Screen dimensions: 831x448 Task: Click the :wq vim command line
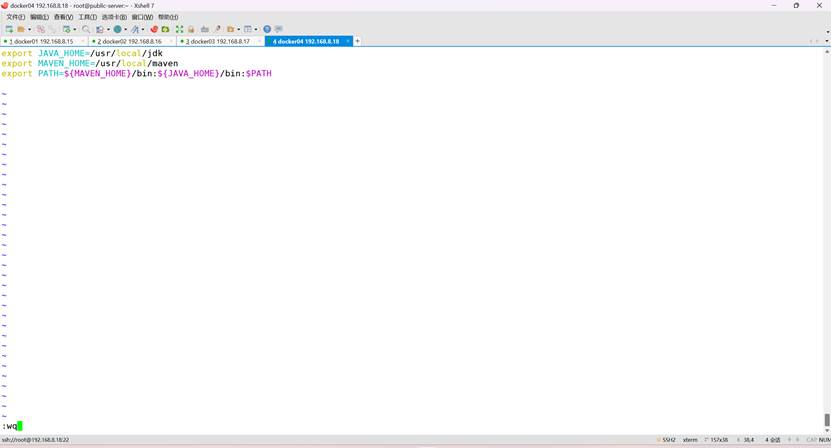[x=10, y=426]
